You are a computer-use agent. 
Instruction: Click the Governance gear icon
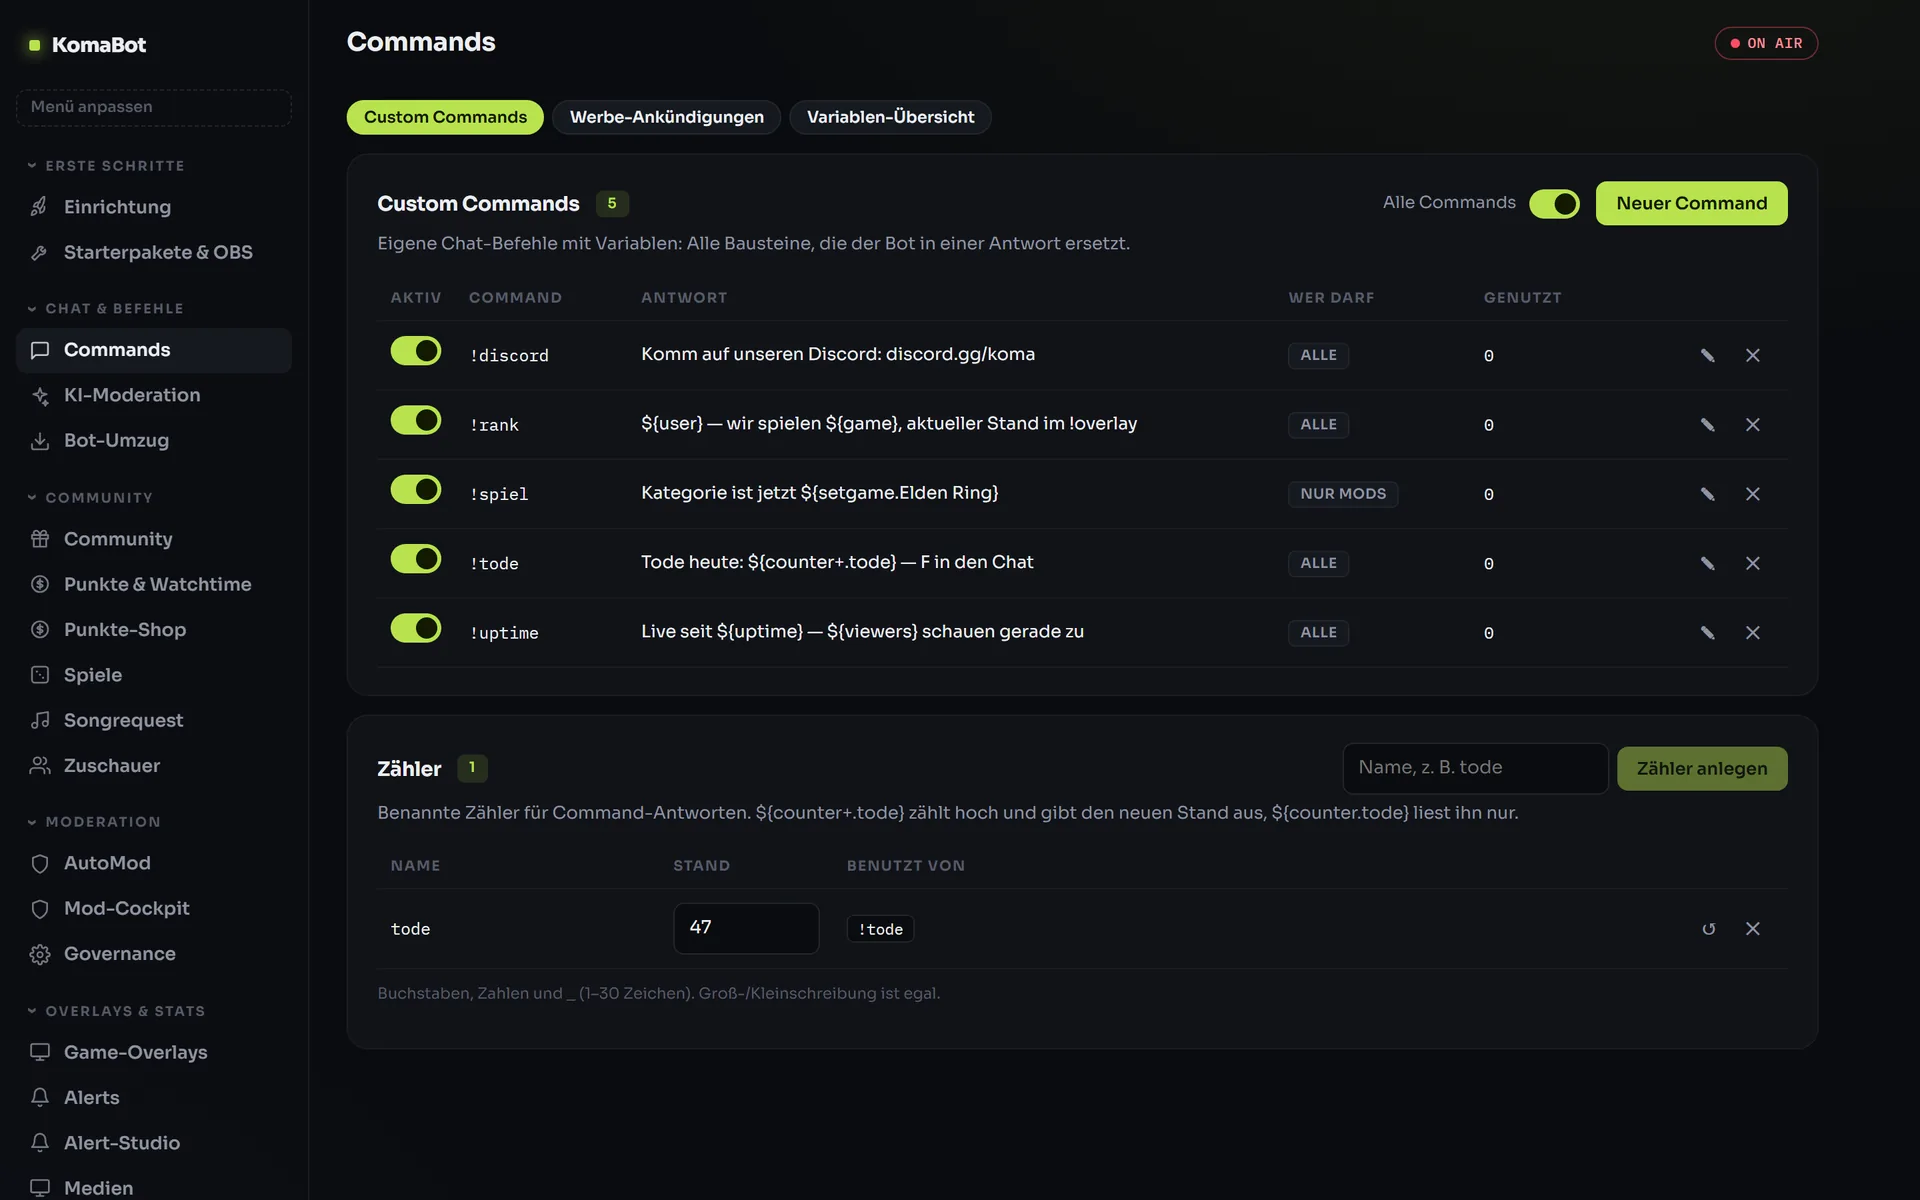39,954
